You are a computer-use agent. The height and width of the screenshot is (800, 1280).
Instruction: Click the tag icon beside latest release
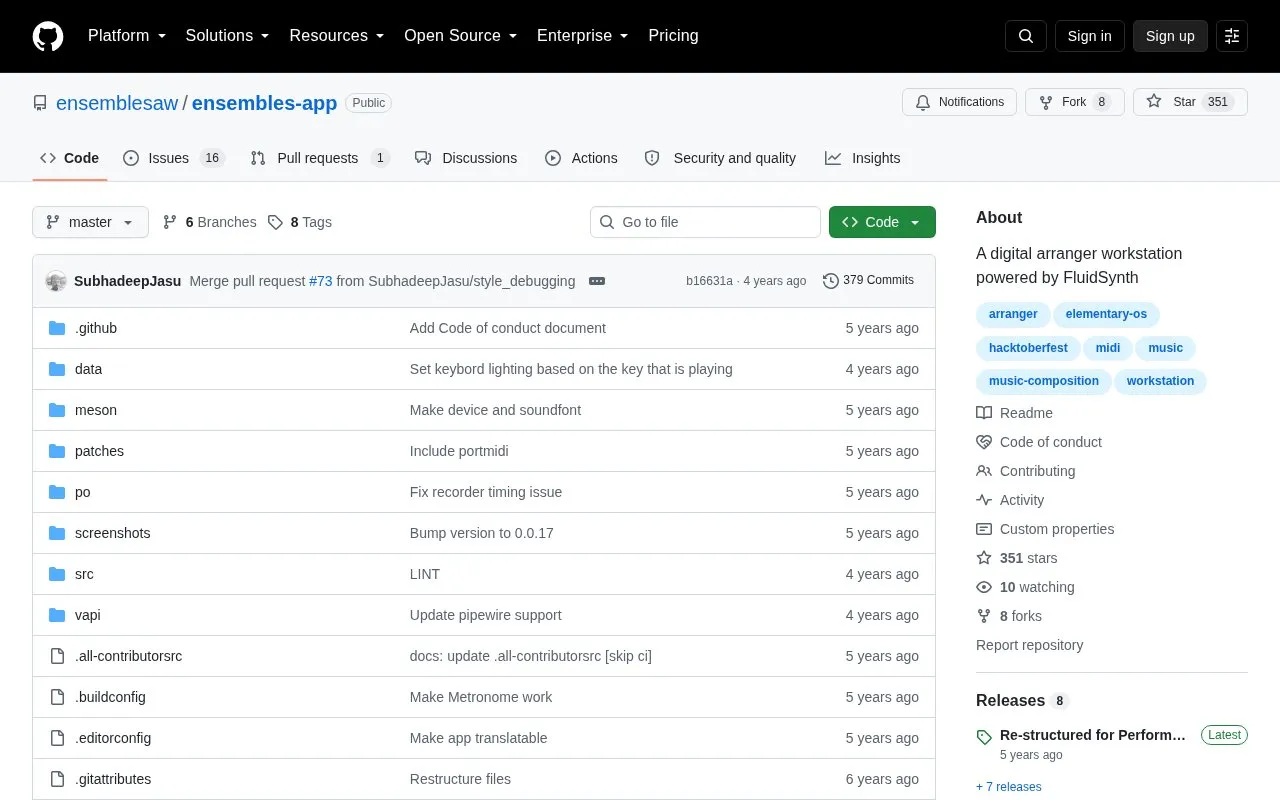(x=984, y=737)
